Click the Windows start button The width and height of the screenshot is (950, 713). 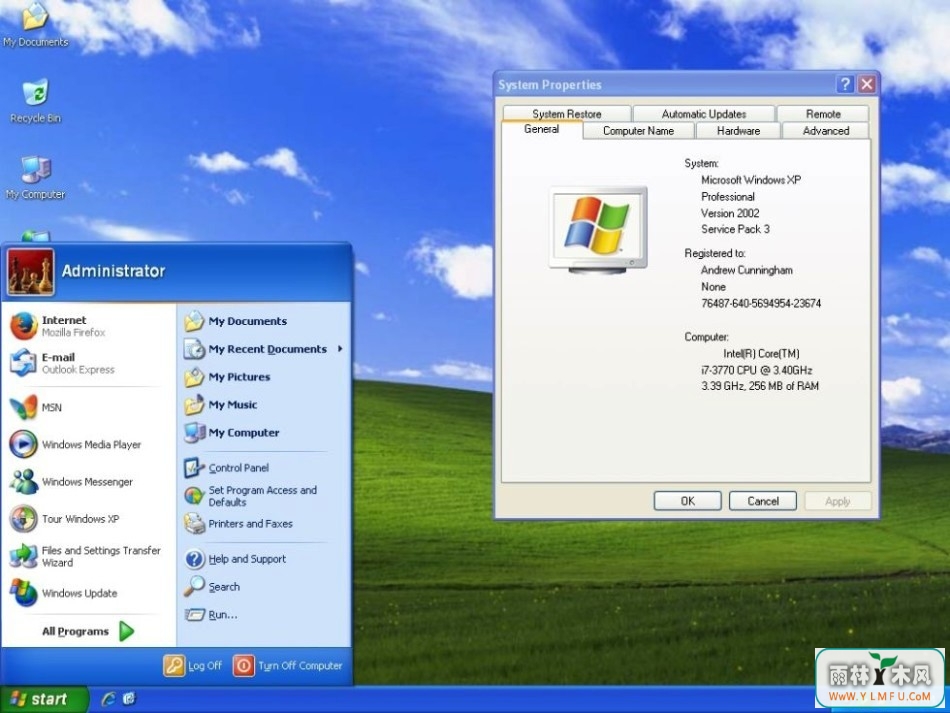44,699
